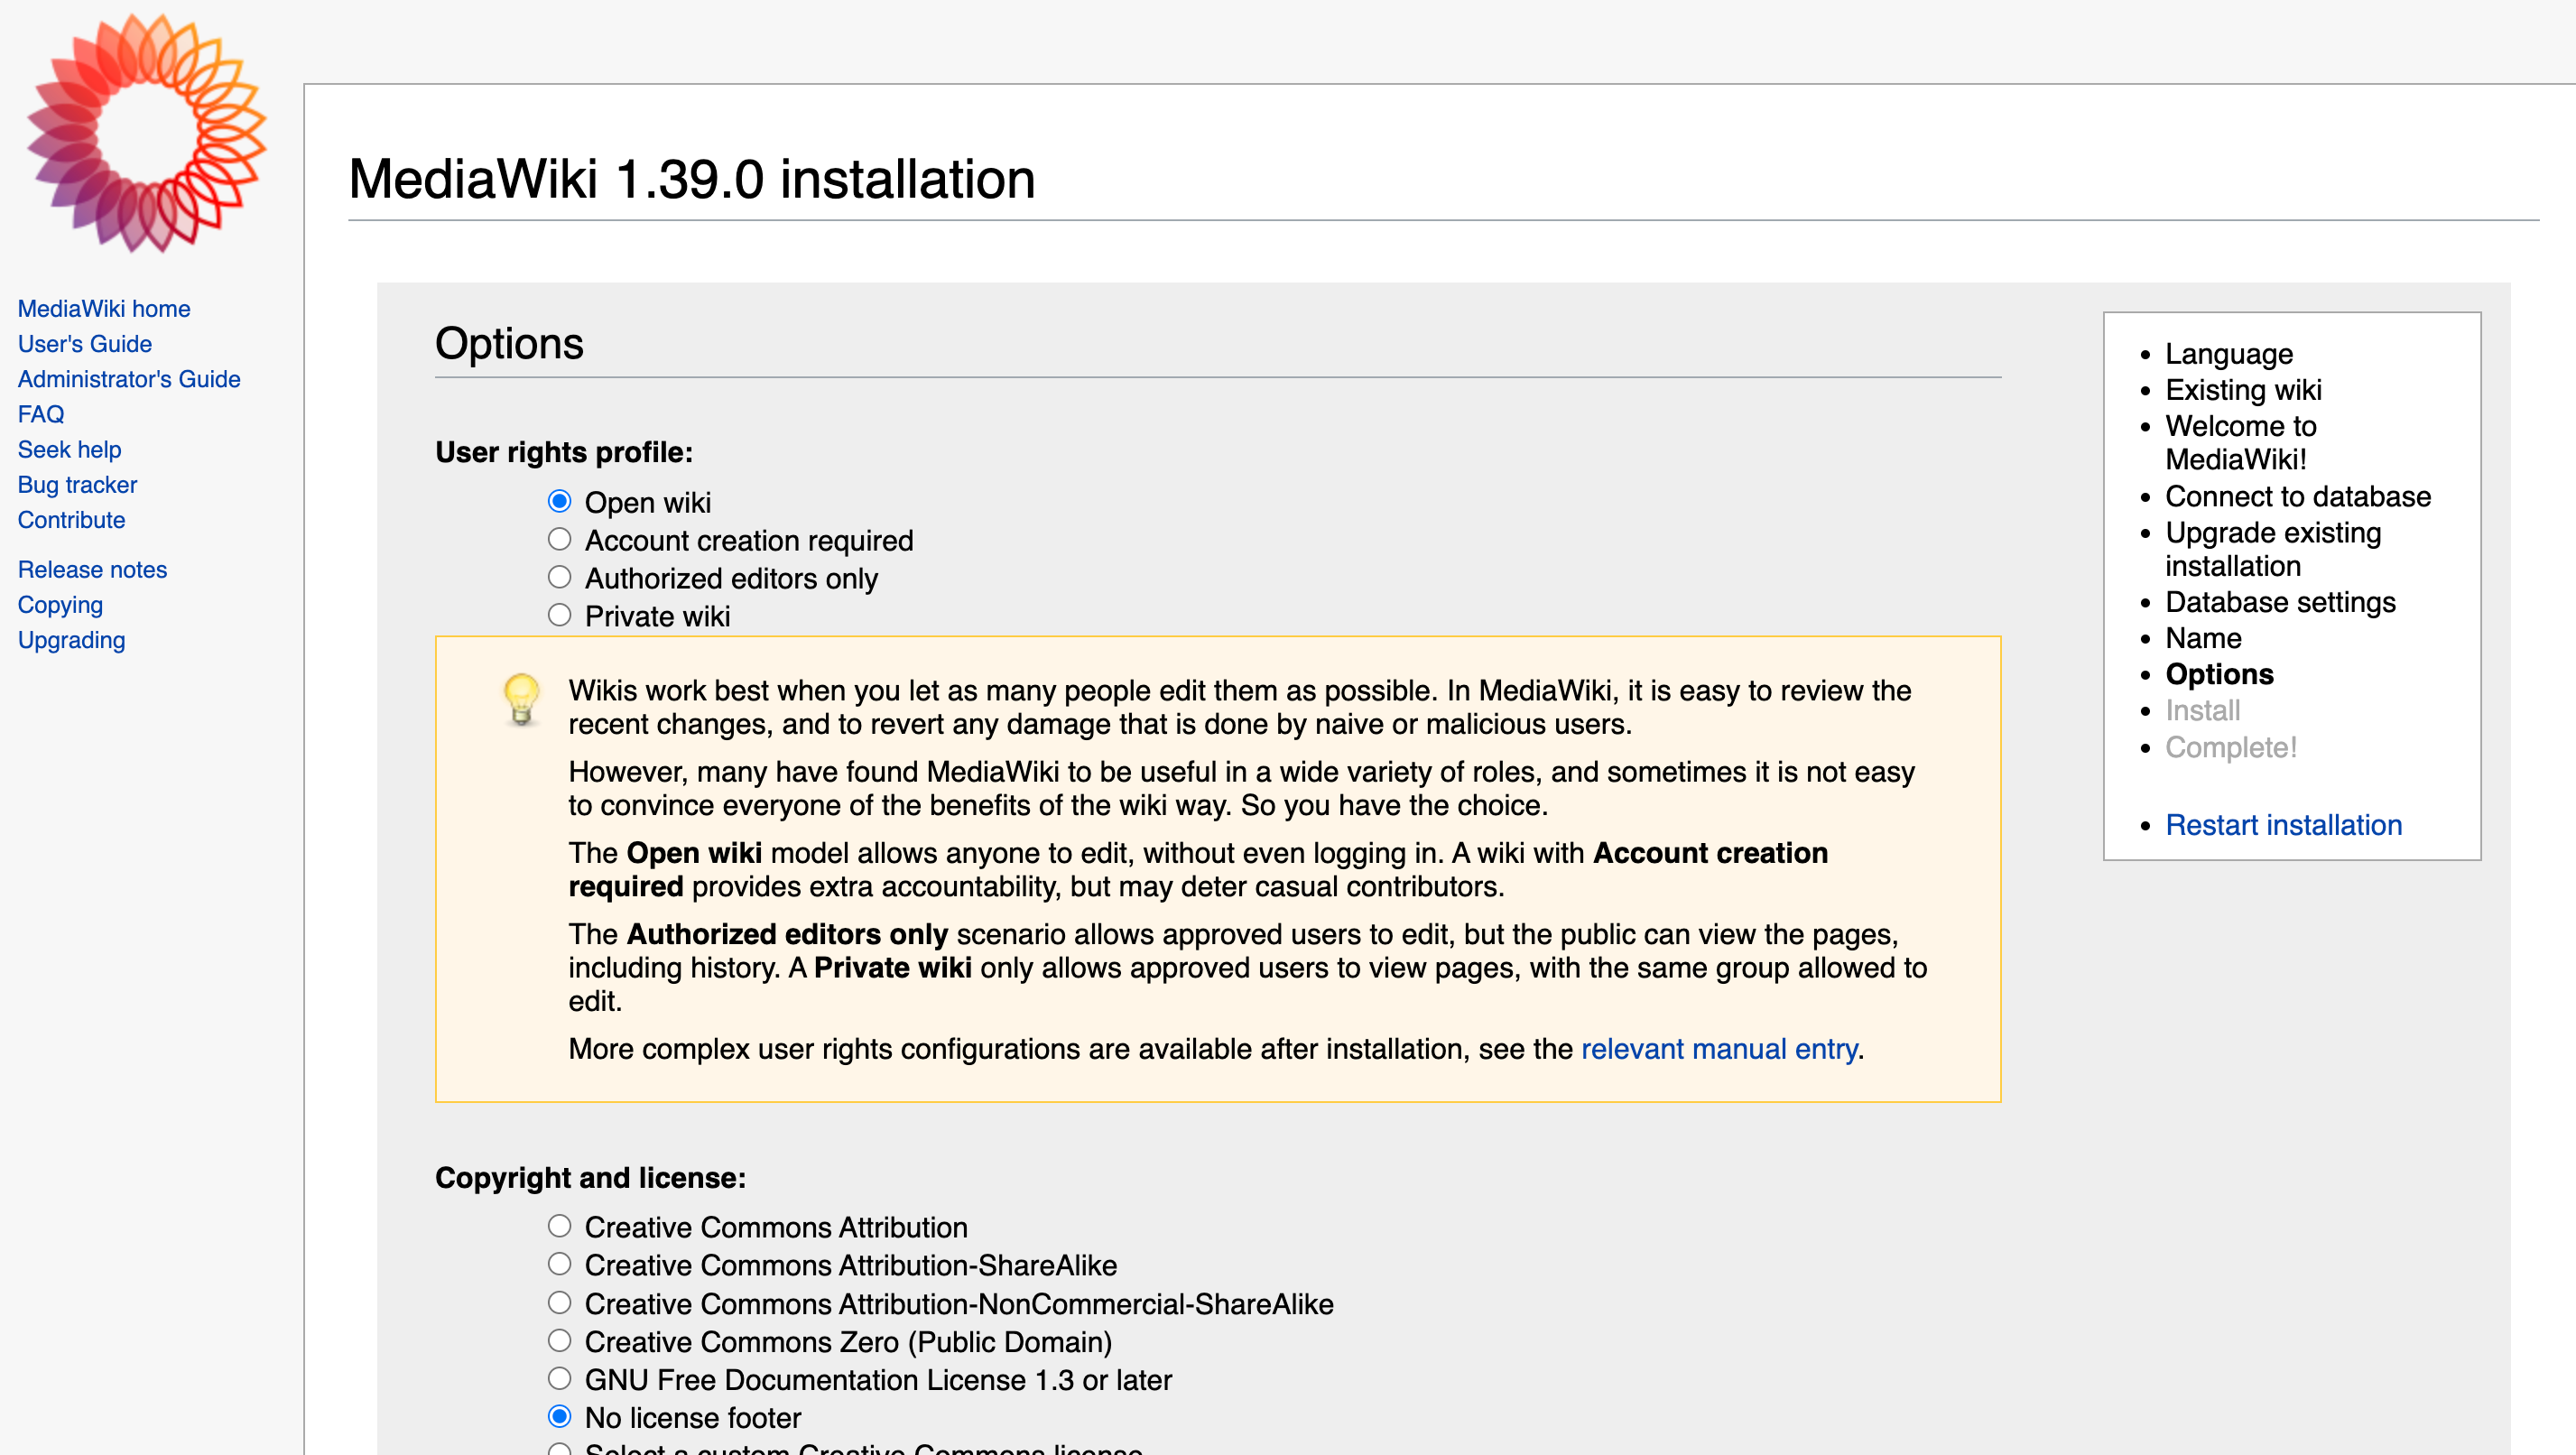Screen dimensions: 2576x1455
Task: Select GNU Free Documentation License option
Action: point(559,1378)
